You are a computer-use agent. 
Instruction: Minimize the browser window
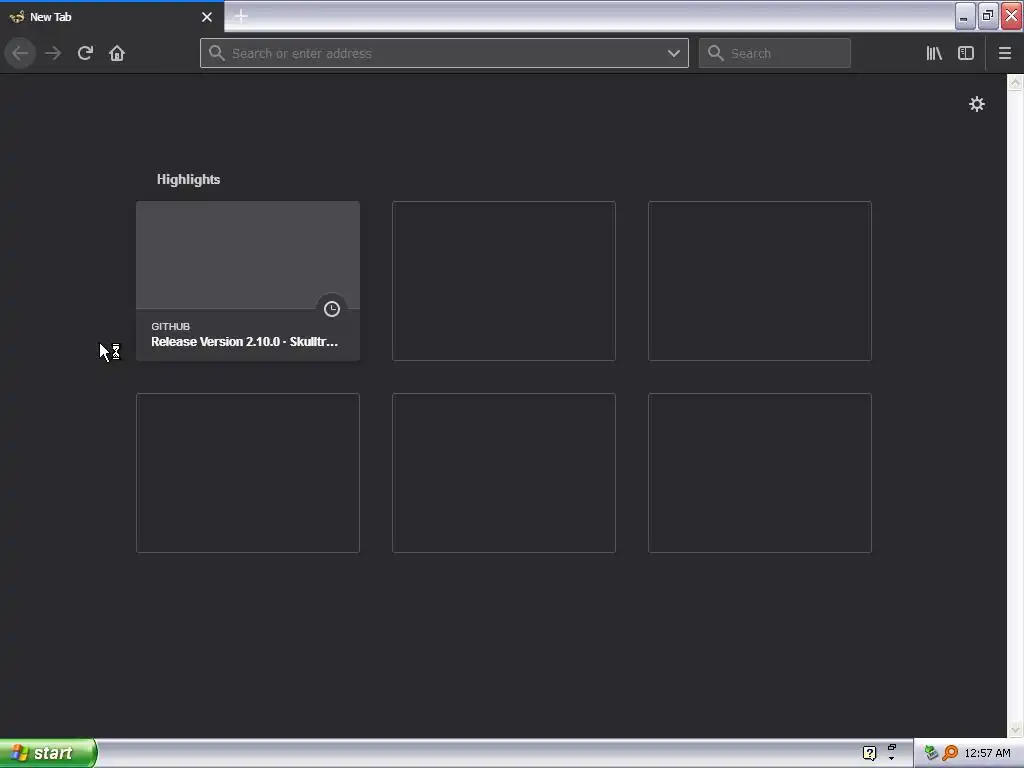click(x=965, y=16)
